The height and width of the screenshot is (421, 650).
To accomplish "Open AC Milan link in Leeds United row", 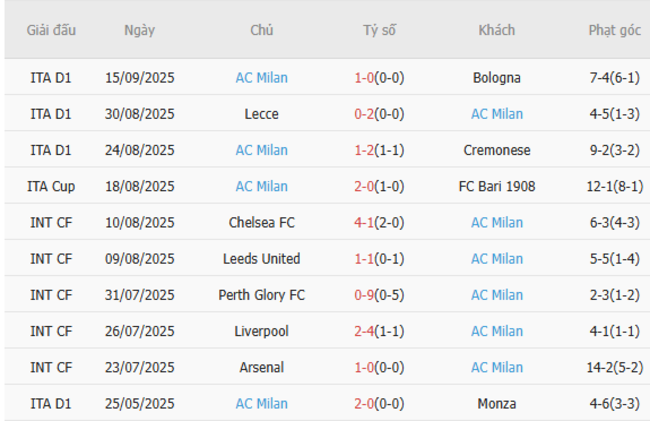I will pos(497,259).
